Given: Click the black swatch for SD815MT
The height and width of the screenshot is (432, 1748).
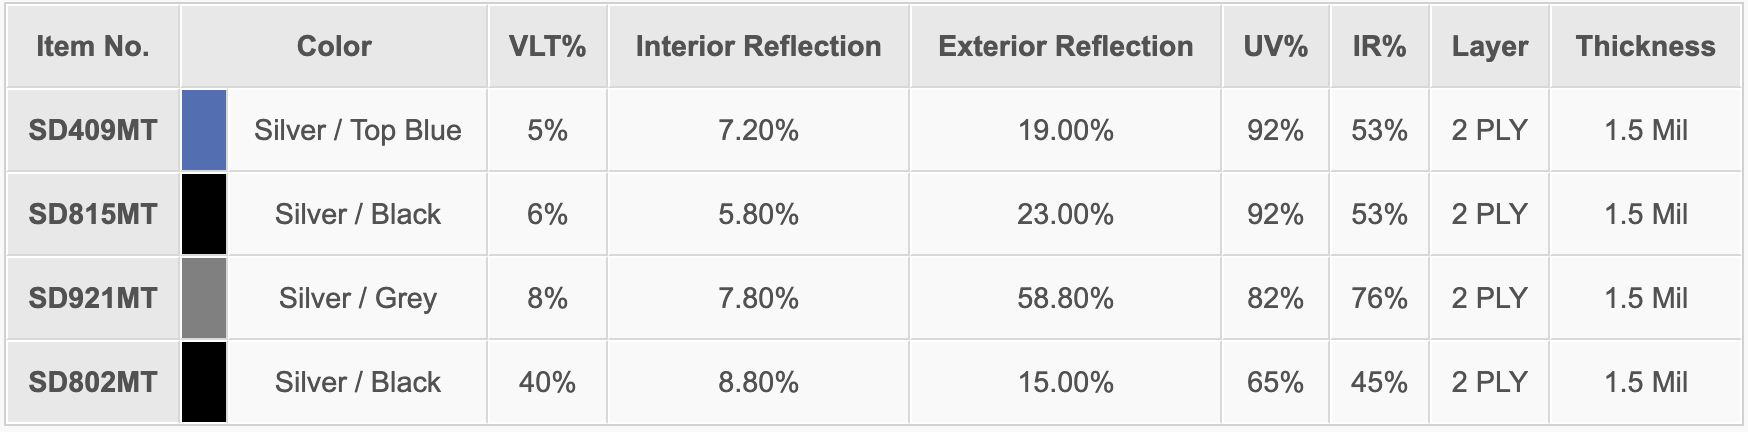Looking at the screenshot, I should coord(204,214).
